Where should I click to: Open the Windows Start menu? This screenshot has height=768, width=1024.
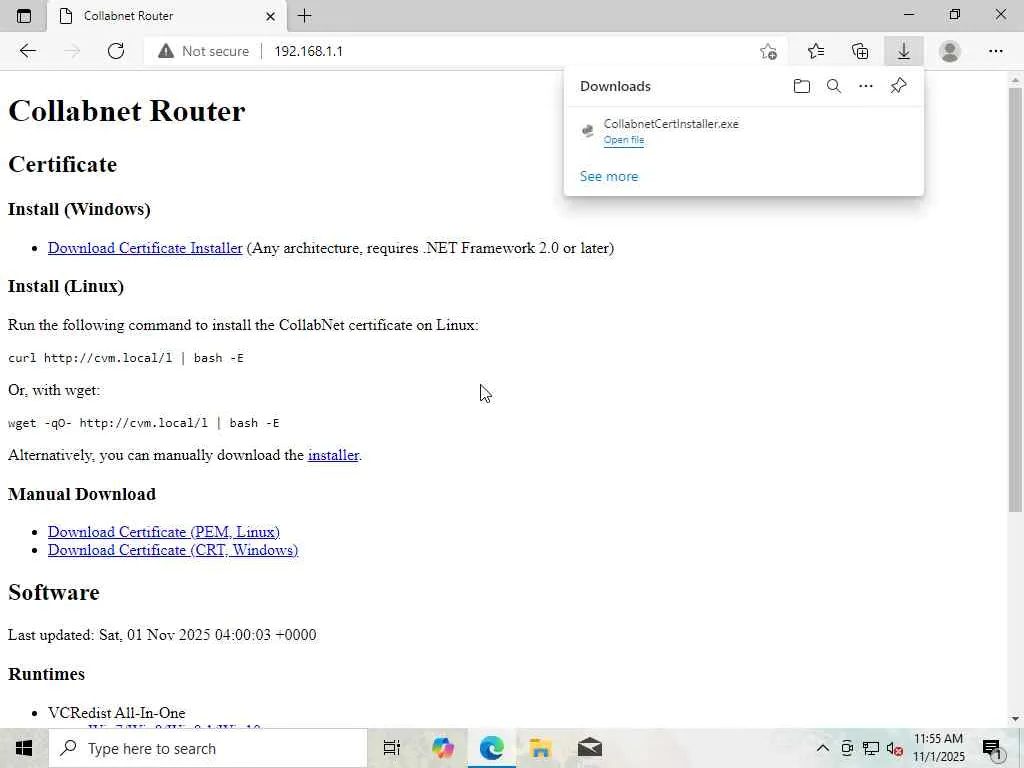tap(24, 748)
